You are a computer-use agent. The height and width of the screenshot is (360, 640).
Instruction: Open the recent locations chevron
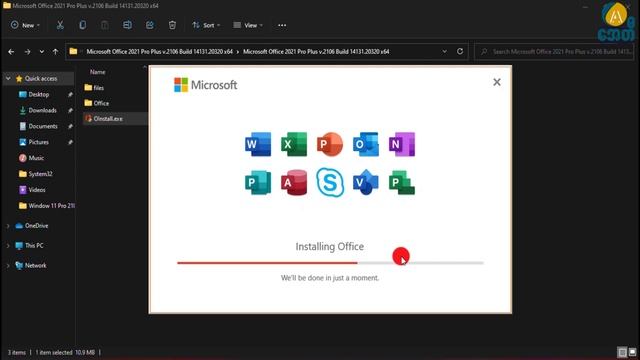[42, 52]
